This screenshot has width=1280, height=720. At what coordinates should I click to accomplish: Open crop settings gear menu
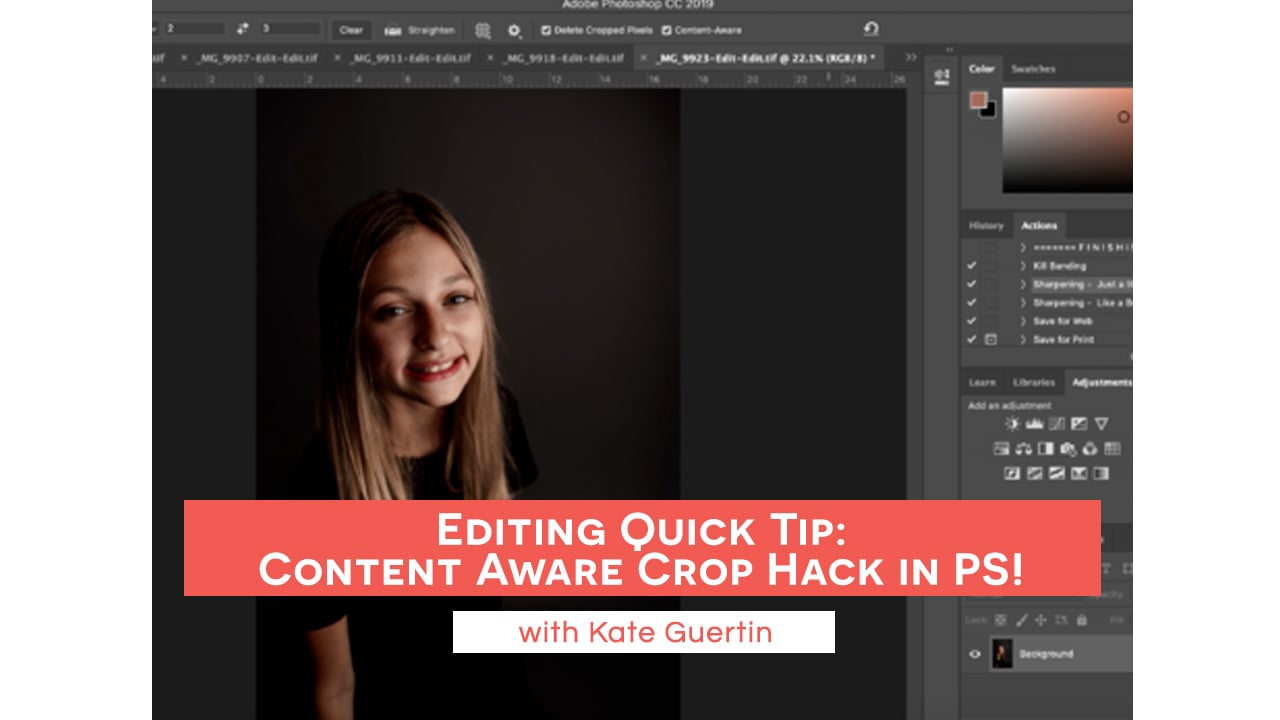(514, 30)
